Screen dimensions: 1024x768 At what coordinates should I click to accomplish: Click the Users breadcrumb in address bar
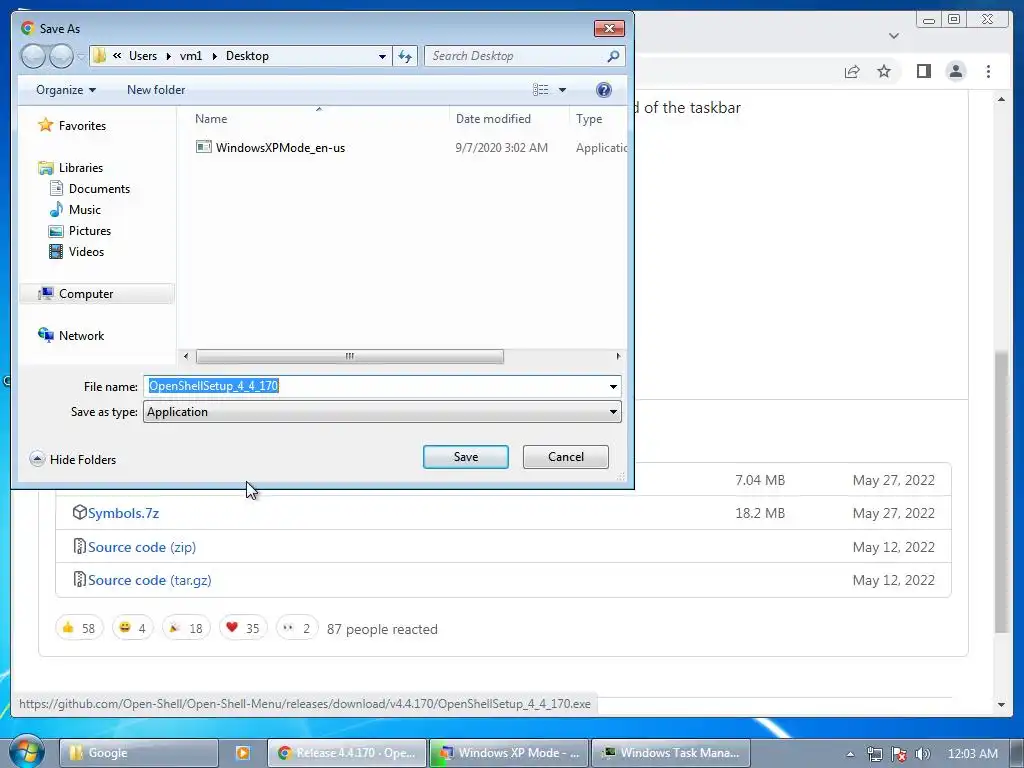pyautogui.click(x=143, y=56)
